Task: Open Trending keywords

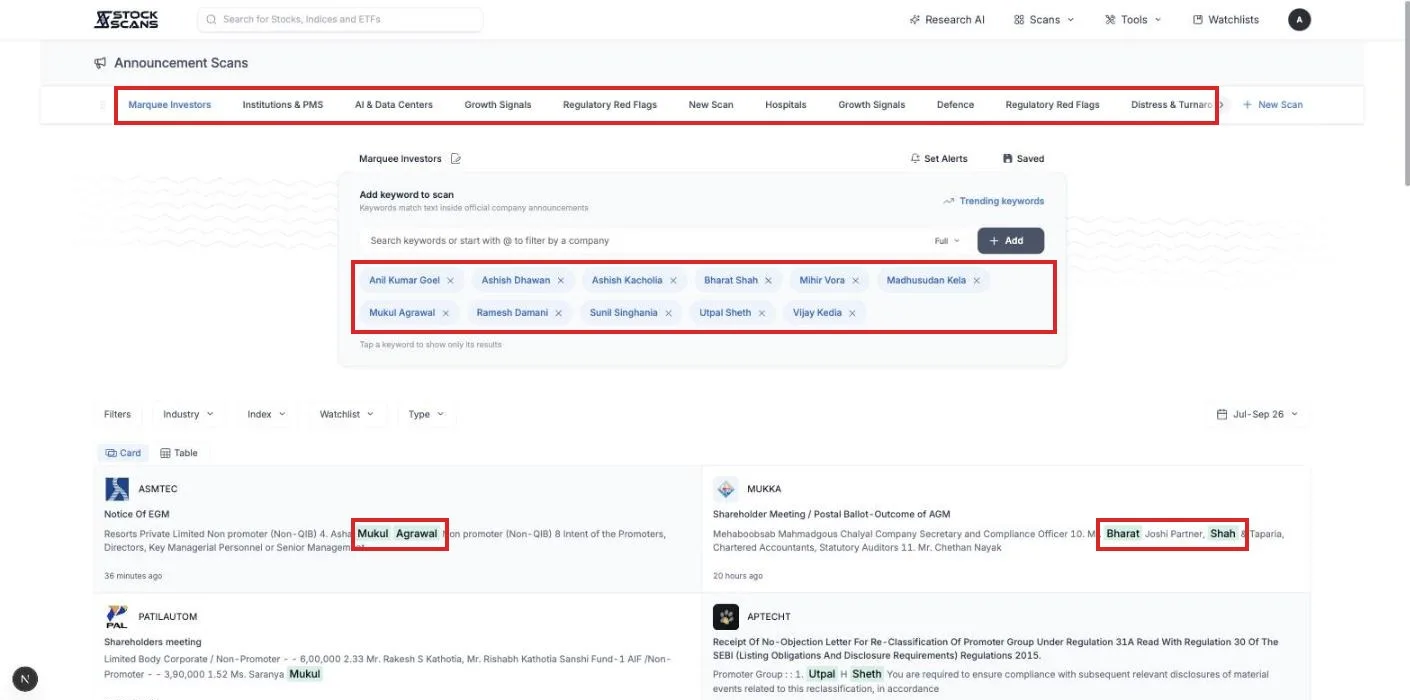Action: pyautogui.click(x=994, y=201)
